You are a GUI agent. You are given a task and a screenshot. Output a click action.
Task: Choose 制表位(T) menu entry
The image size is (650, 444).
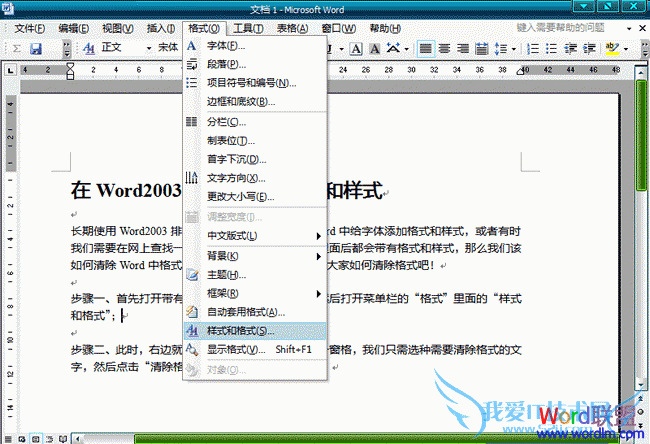pyautogui.click(x=255, y=141)
